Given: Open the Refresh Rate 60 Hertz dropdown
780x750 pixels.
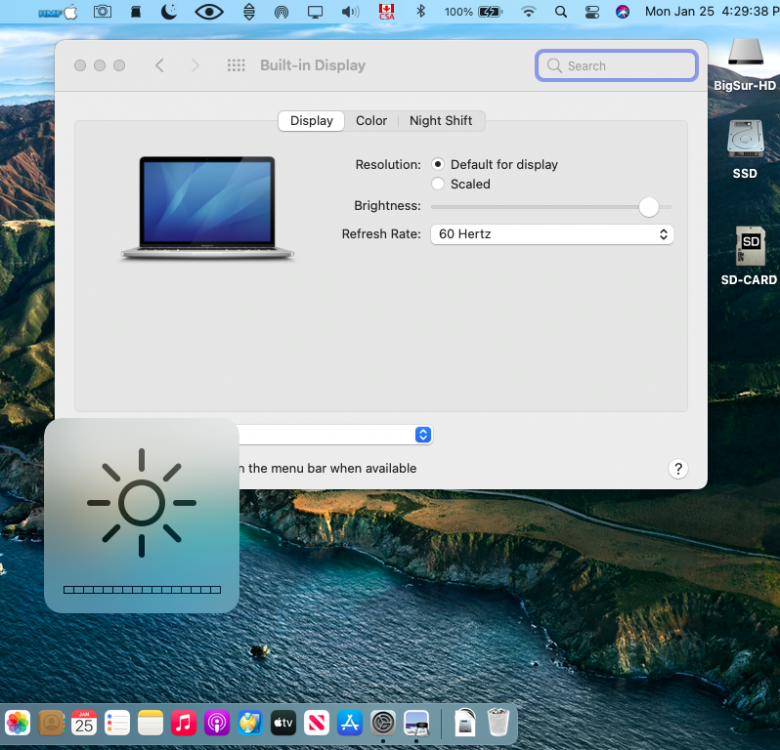Looking at the screenshot, I should pos(552,234).
